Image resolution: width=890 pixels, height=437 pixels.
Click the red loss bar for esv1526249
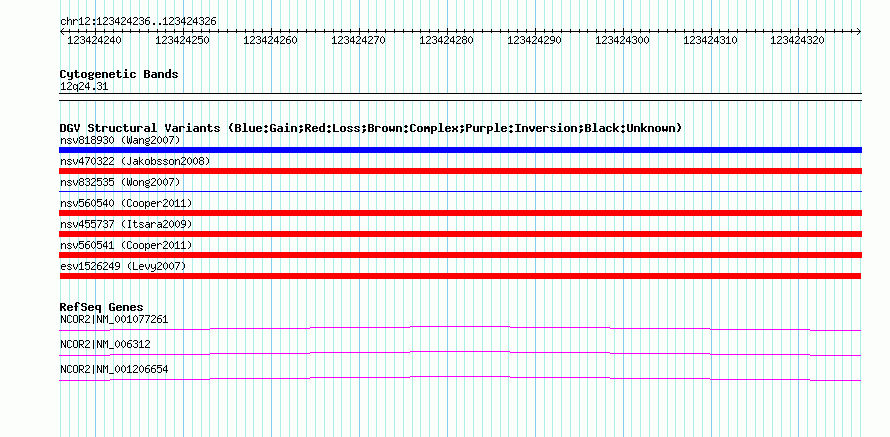(x=460, y=276)
